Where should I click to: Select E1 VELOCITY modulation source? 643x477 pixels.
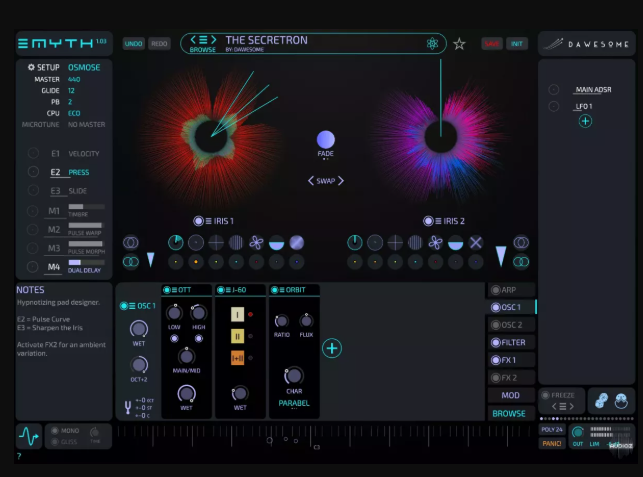click(75, 153)
